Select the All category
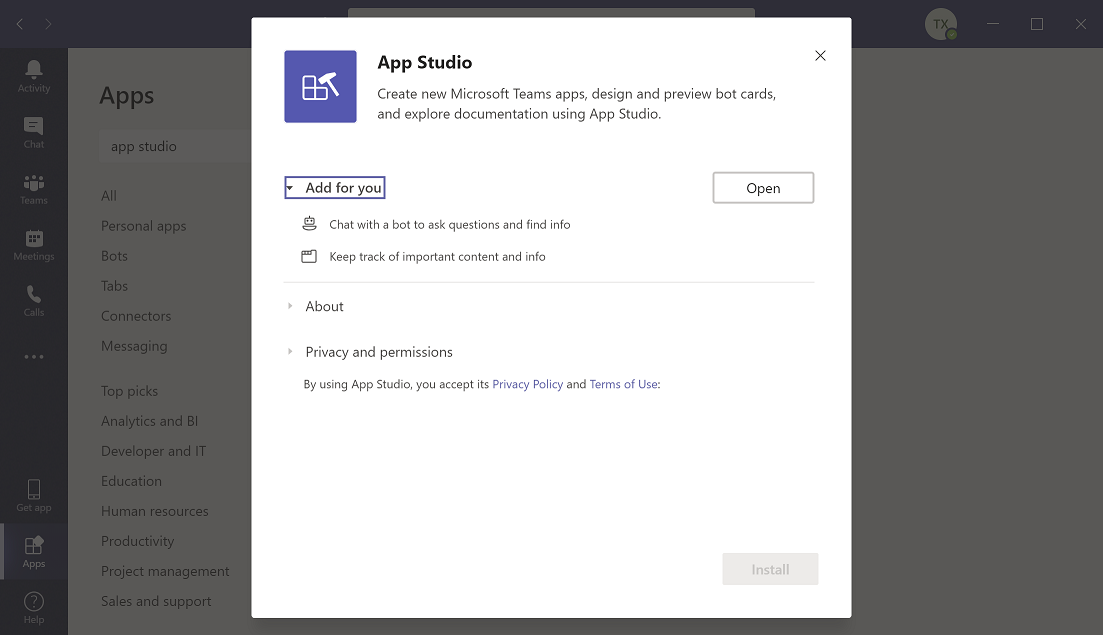Viewport: 1103px width, 635px height. (x=109, y=195)
